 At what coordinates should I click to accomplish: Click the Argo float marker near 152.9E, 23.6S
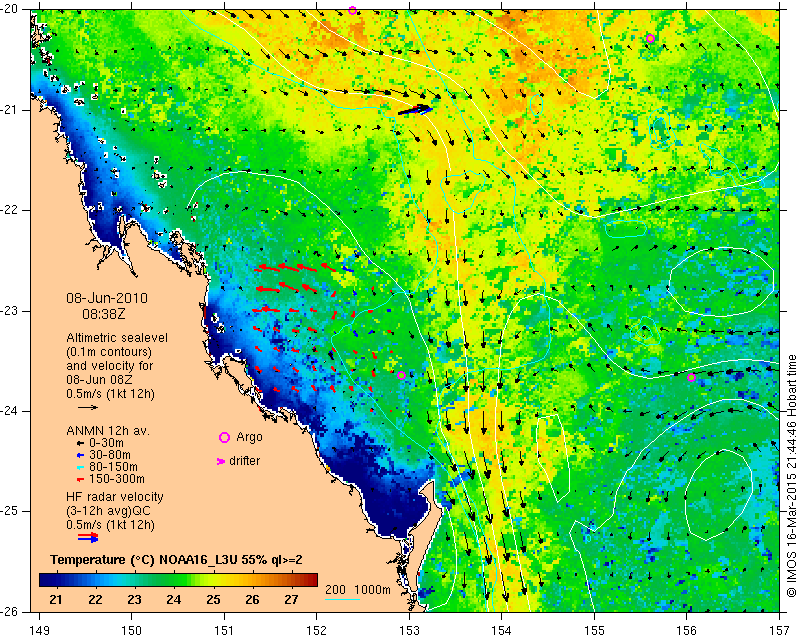401,376
